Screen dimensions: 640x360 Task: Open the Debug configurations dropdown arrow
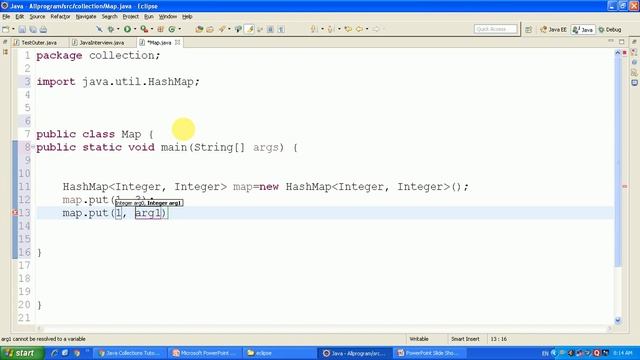[x=118, y=29]
